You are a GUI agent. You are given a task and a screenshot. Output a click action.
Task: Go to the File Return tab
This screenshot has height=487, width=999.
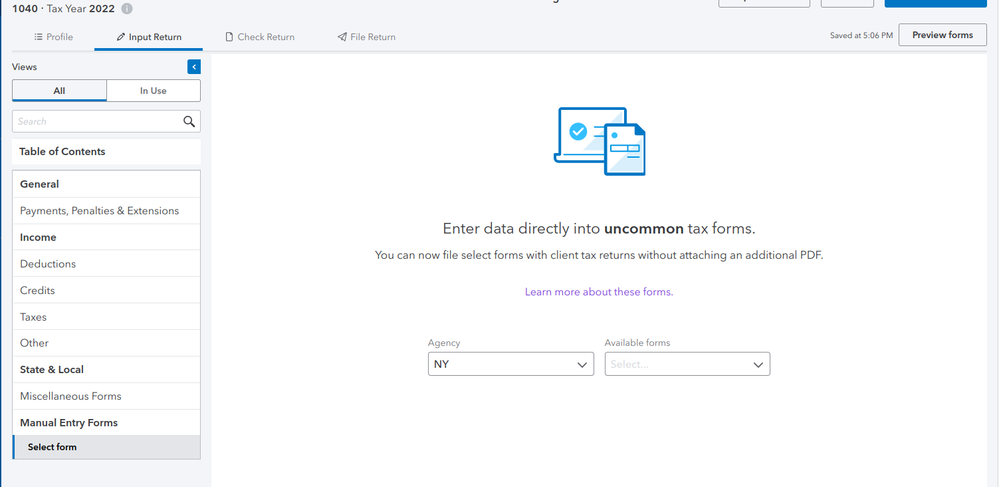point(366,37)
